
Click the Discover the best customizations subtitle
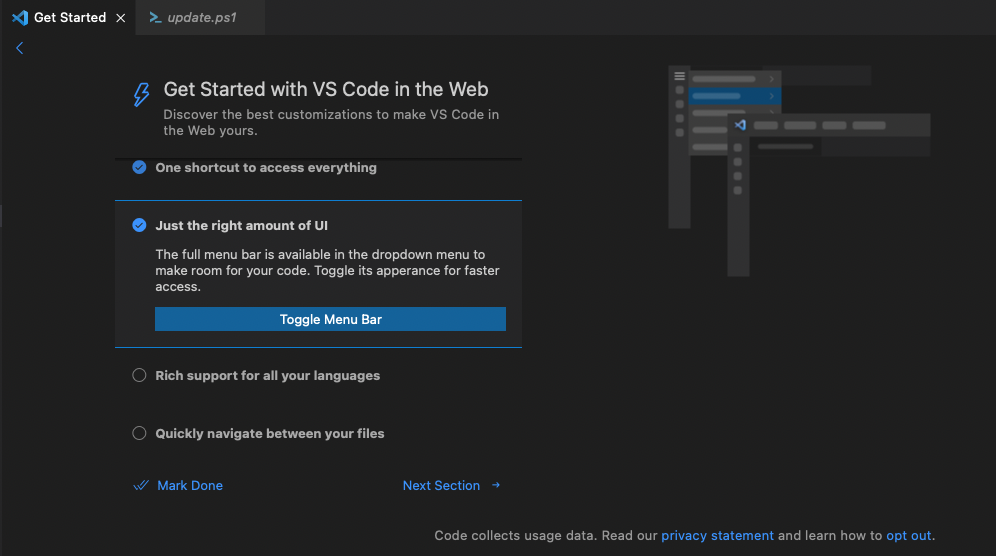click(331, 123)
